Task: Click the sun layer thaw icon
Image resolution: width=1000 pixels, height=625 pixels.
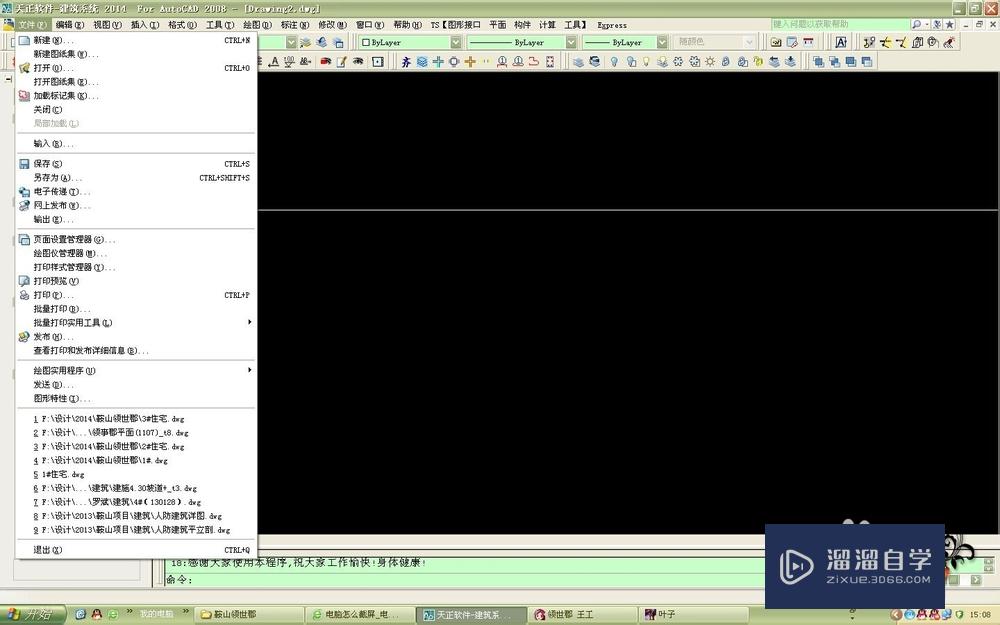Action: (x=710, y=62)
